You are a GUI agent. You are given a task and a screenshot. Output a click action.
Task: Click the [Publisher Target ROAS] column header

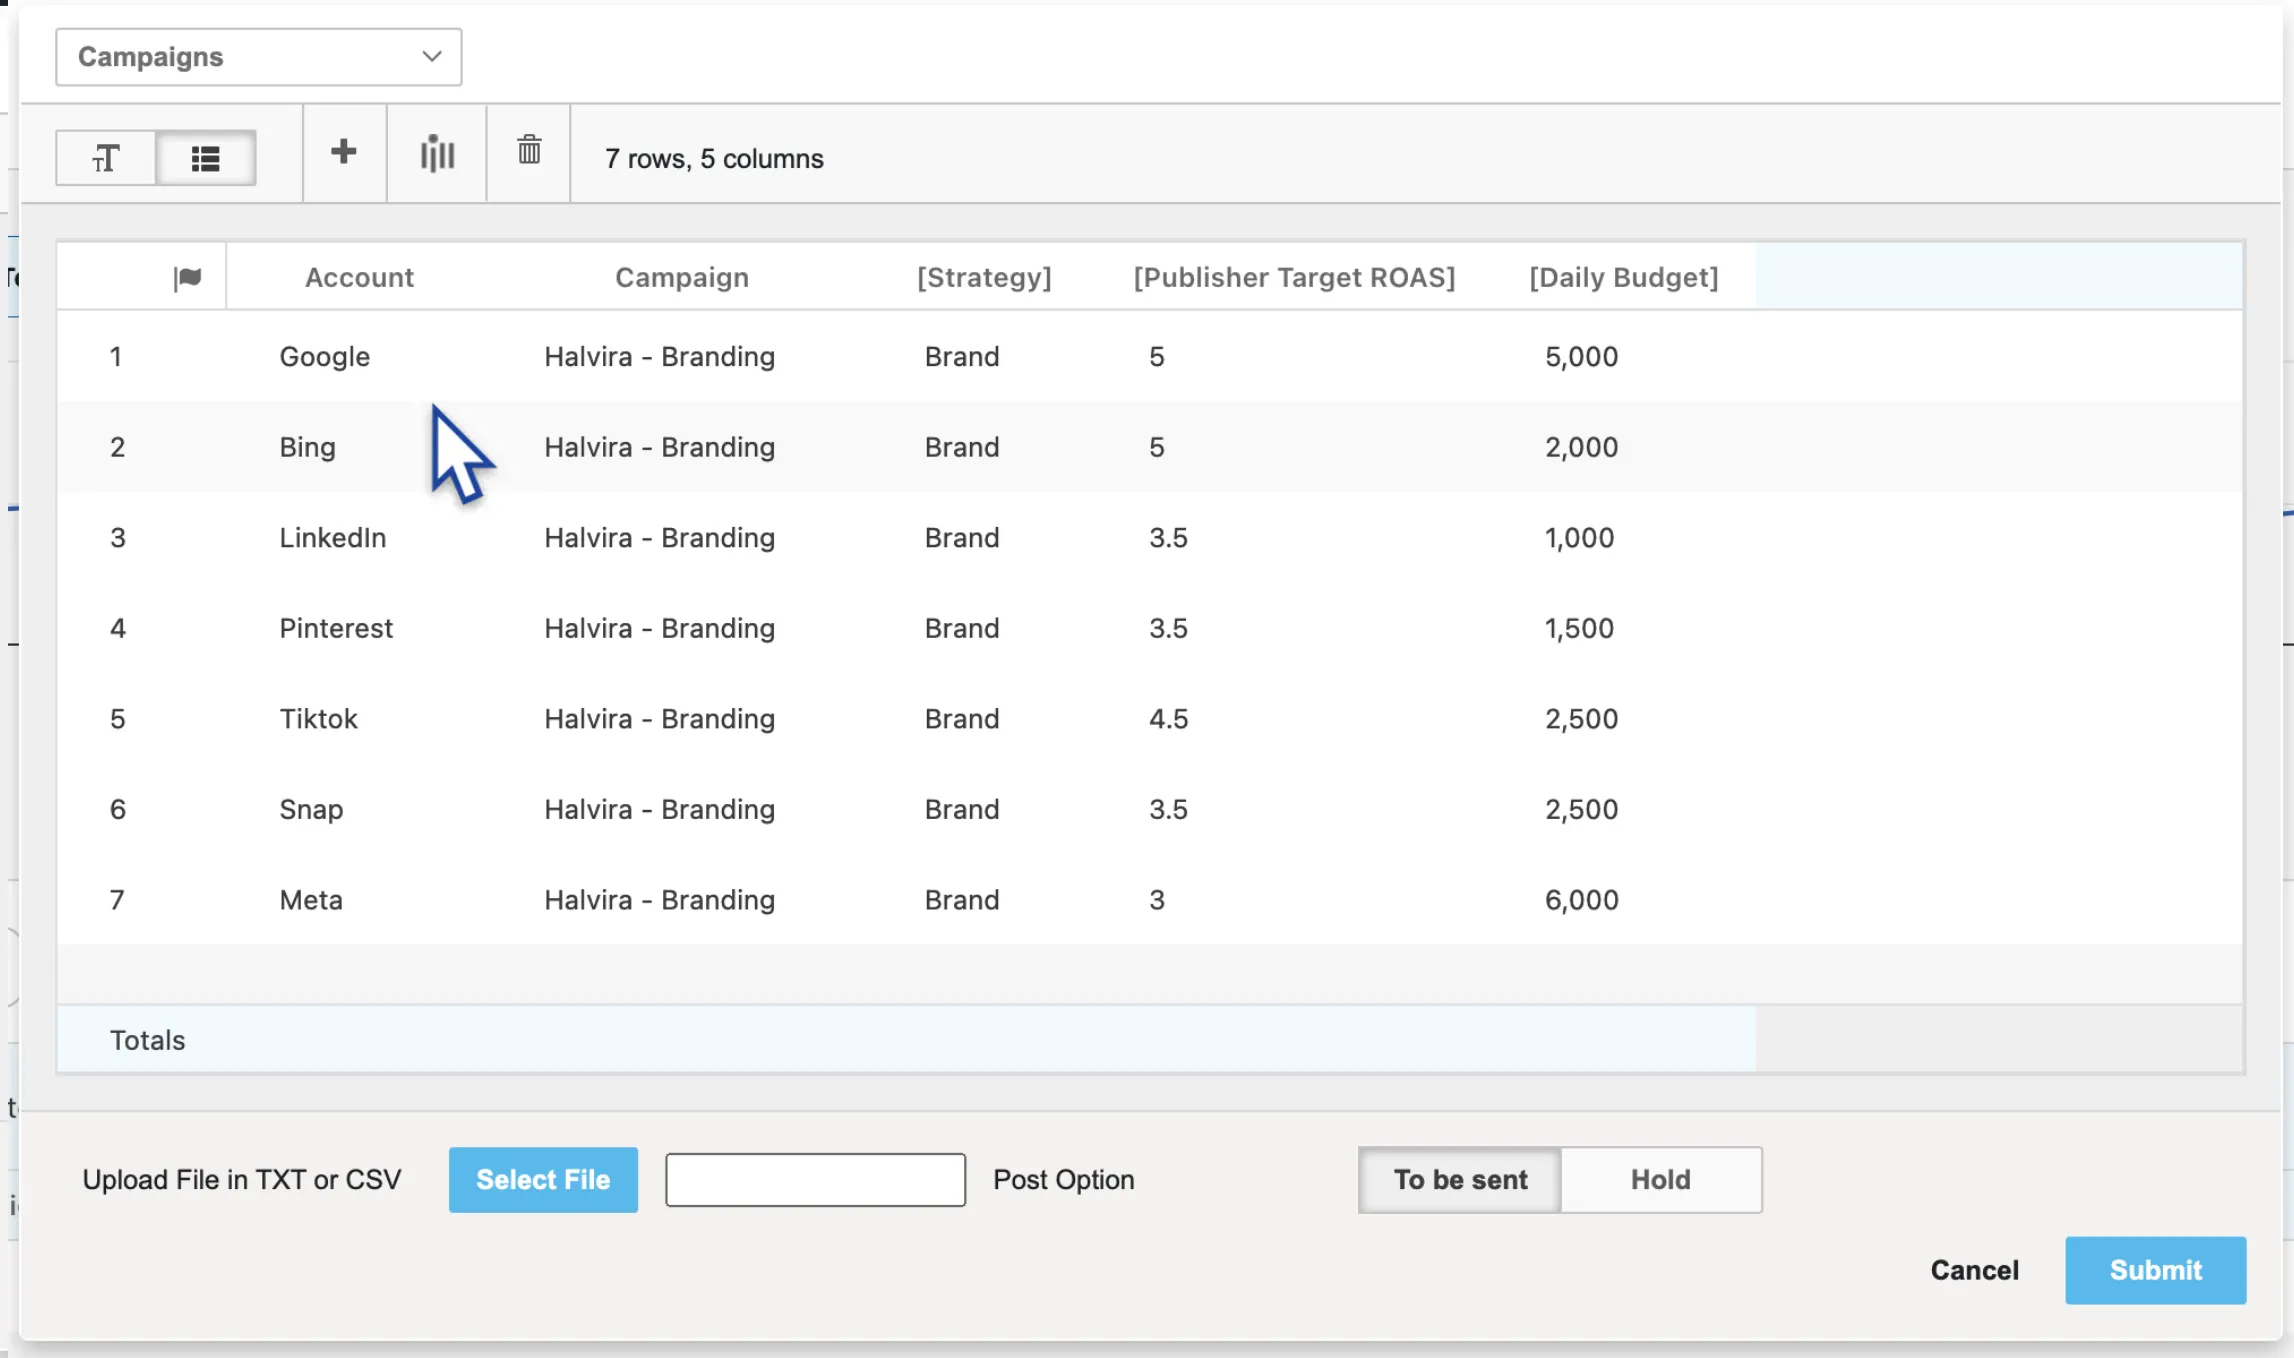(x=1294, y=278)
